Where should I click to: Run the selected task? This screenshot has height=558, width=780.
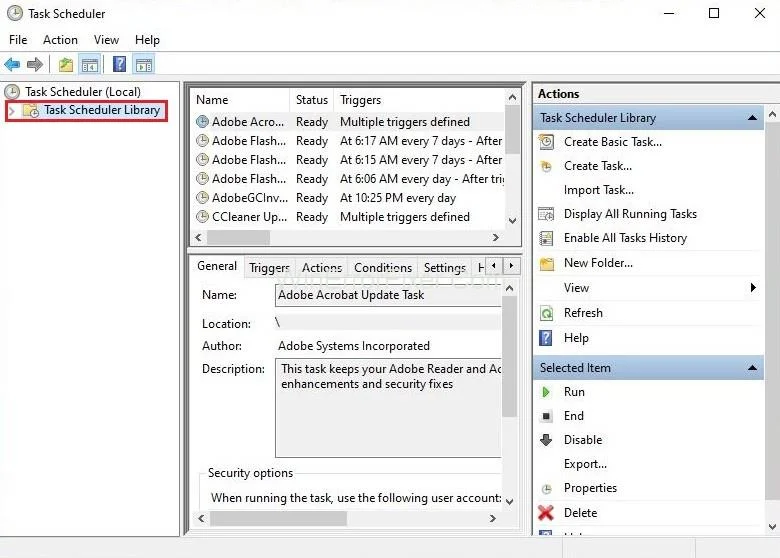click(x=574, y=392)
